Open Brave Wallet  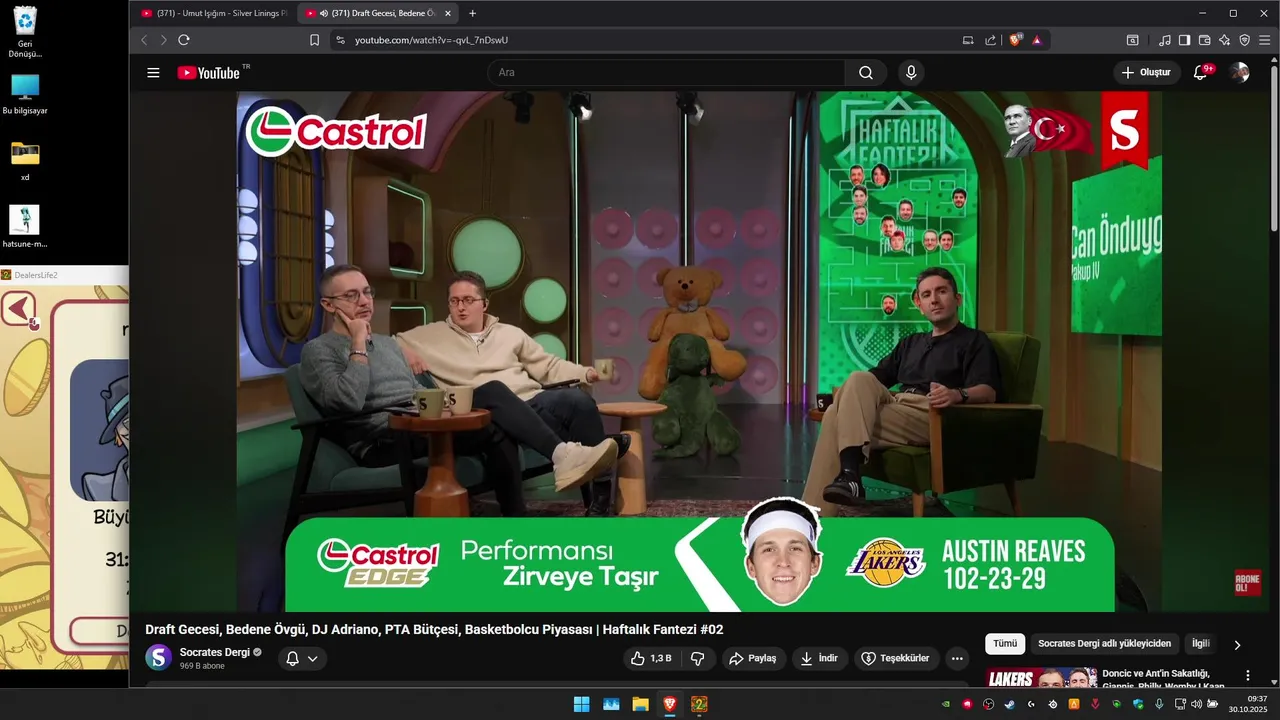tap(1205, 40)
